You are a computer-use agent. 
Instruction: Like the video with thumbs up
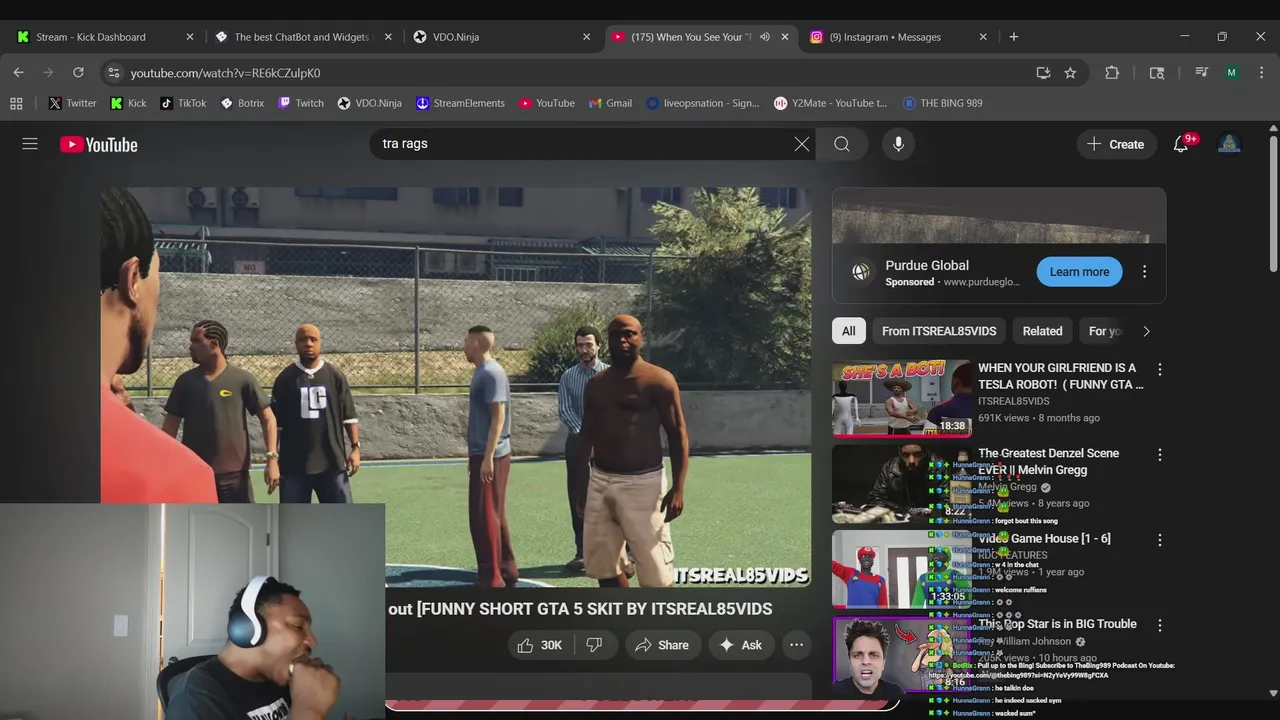coord(539,645)
